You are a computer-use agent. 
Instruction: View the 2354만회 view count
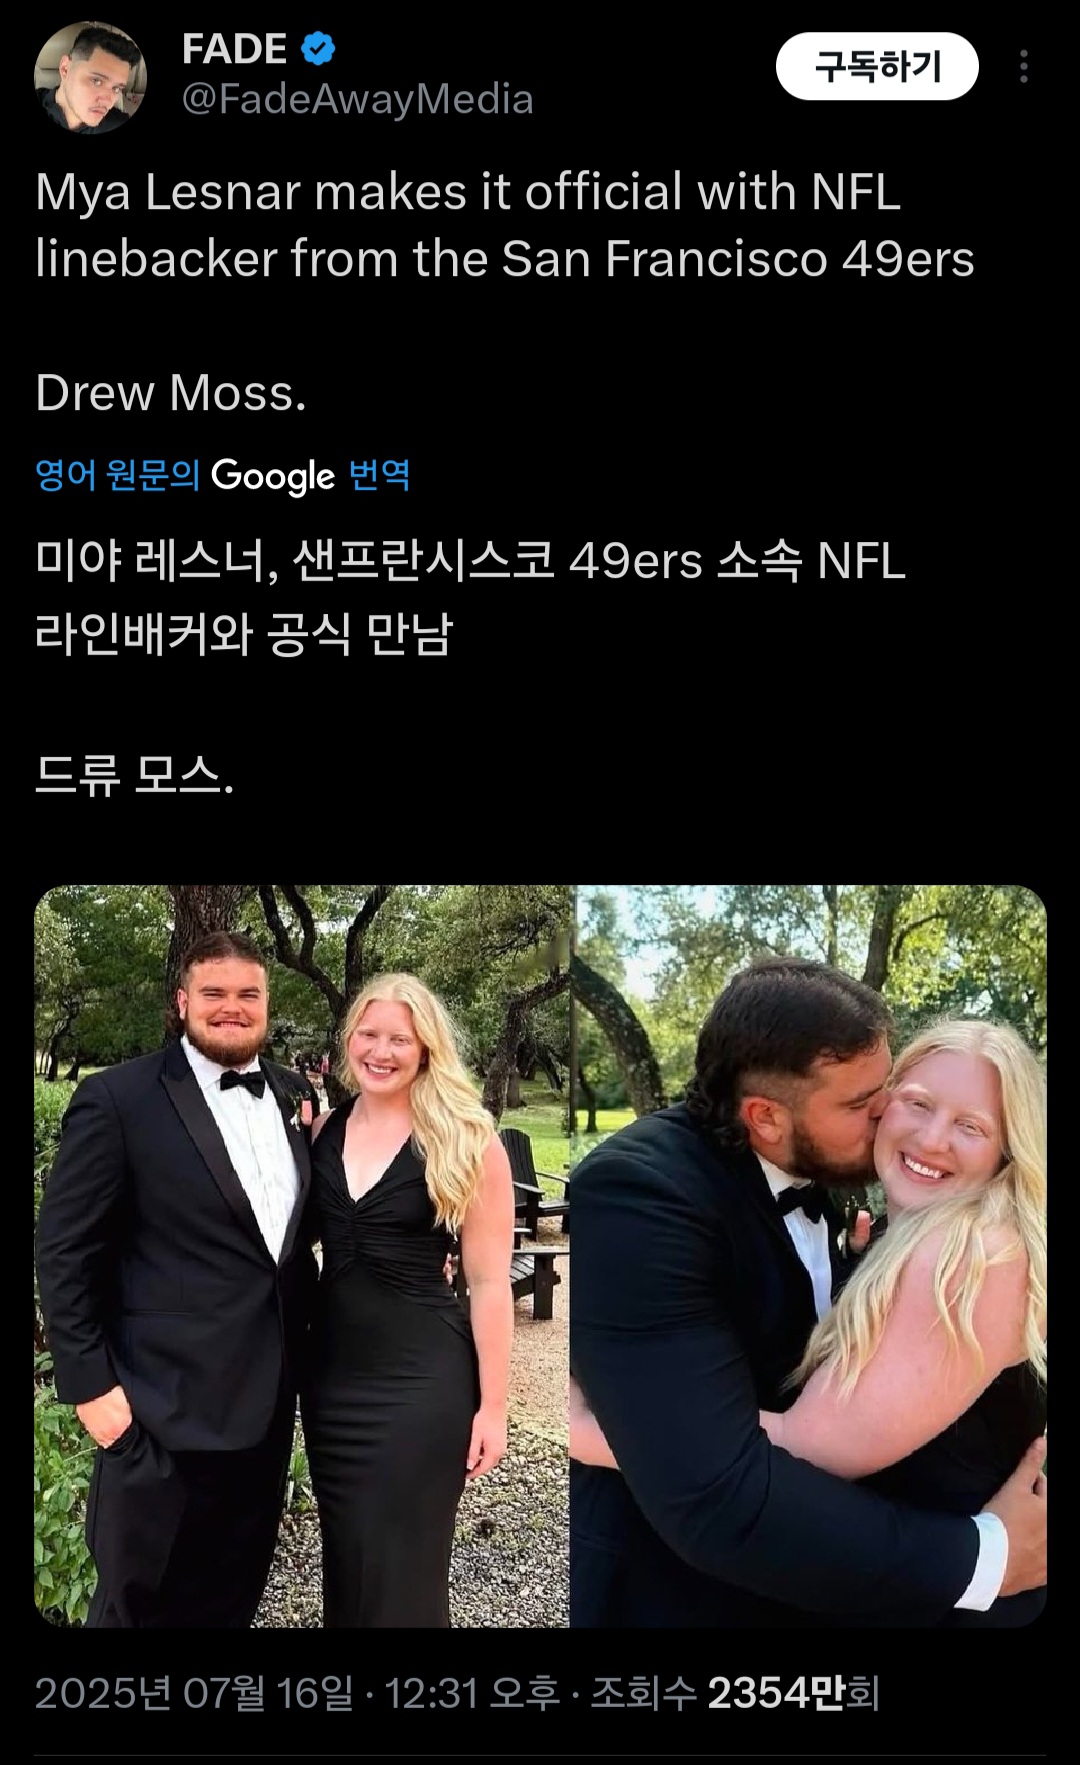tap(793, 1693)
